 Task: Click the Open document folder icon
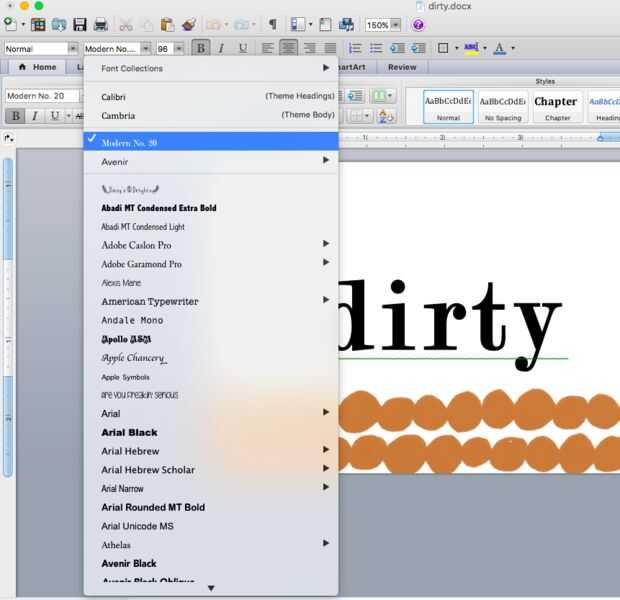59,25
